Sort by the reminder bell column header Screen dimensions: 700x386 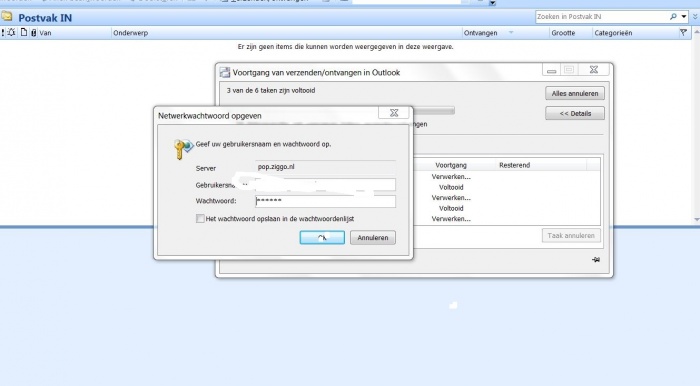pyautogui.click(x=11, y=33)
